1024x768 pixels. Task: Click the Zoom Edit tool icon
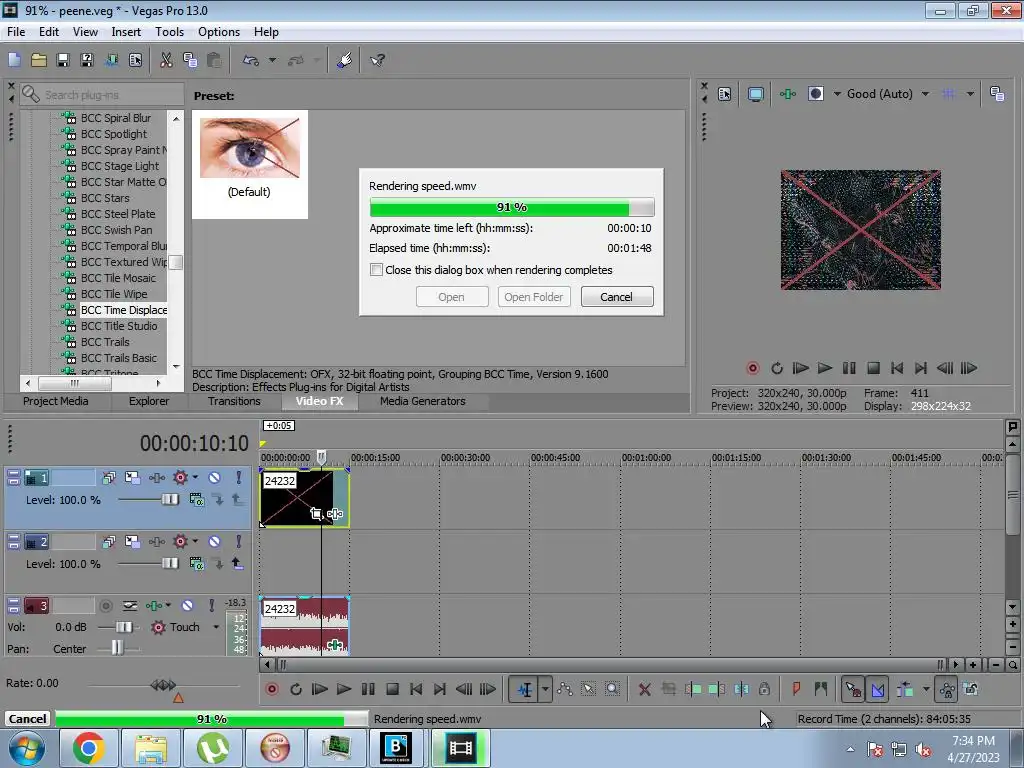(x=612, y=689)
